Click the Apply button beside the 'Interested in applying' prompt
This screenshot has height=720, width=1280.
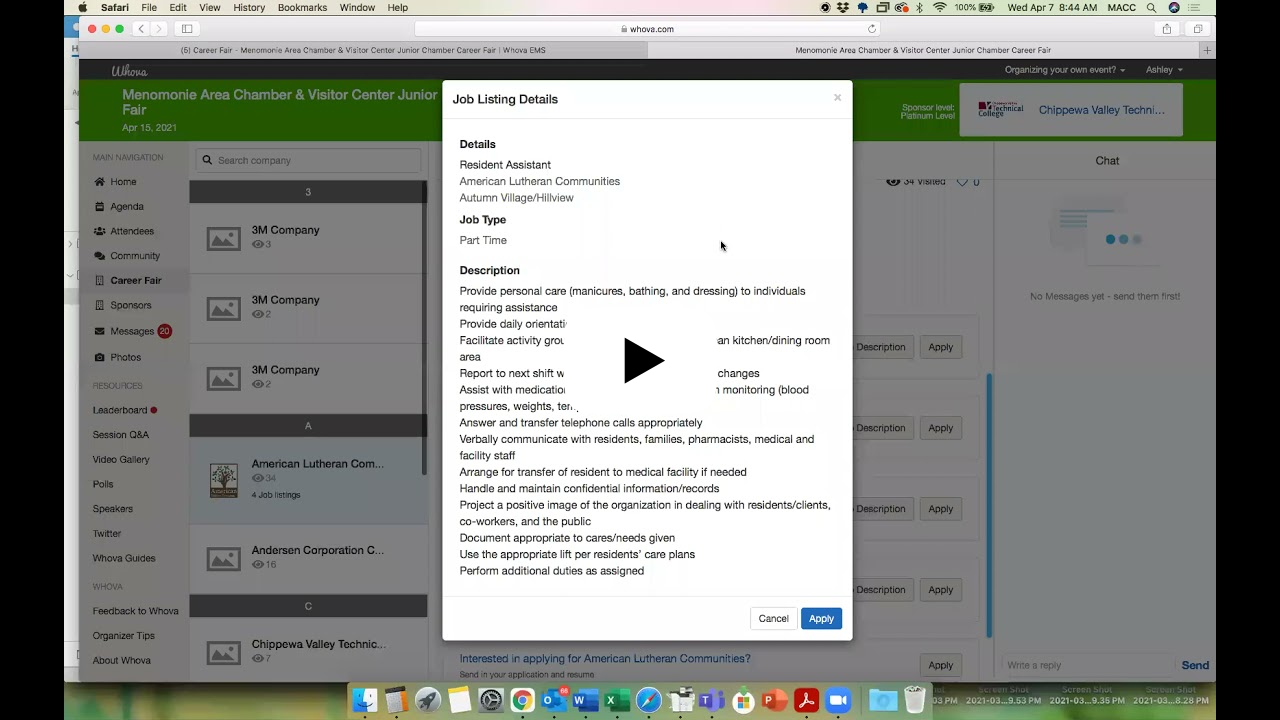(940, 665)
